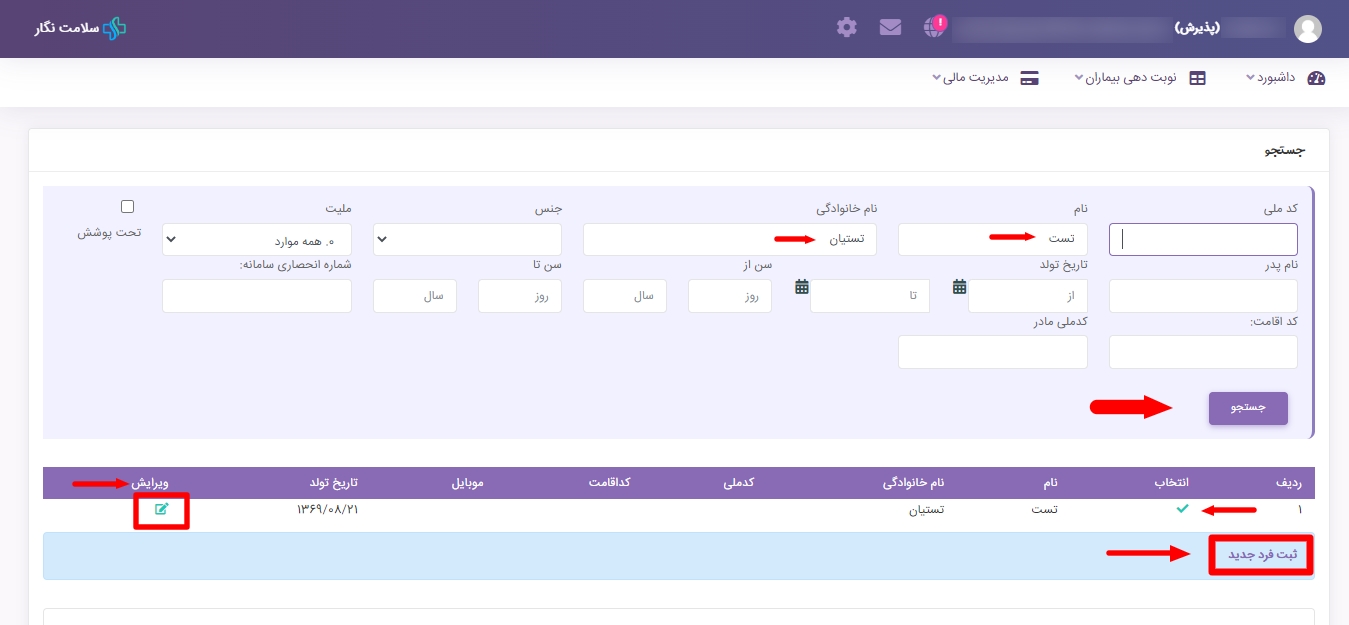The width and height of the screenshot is (1349, 625).
Task: Click the edit icon in the ویرایش column
Action: pyautogui.click(x=162, y=510)
